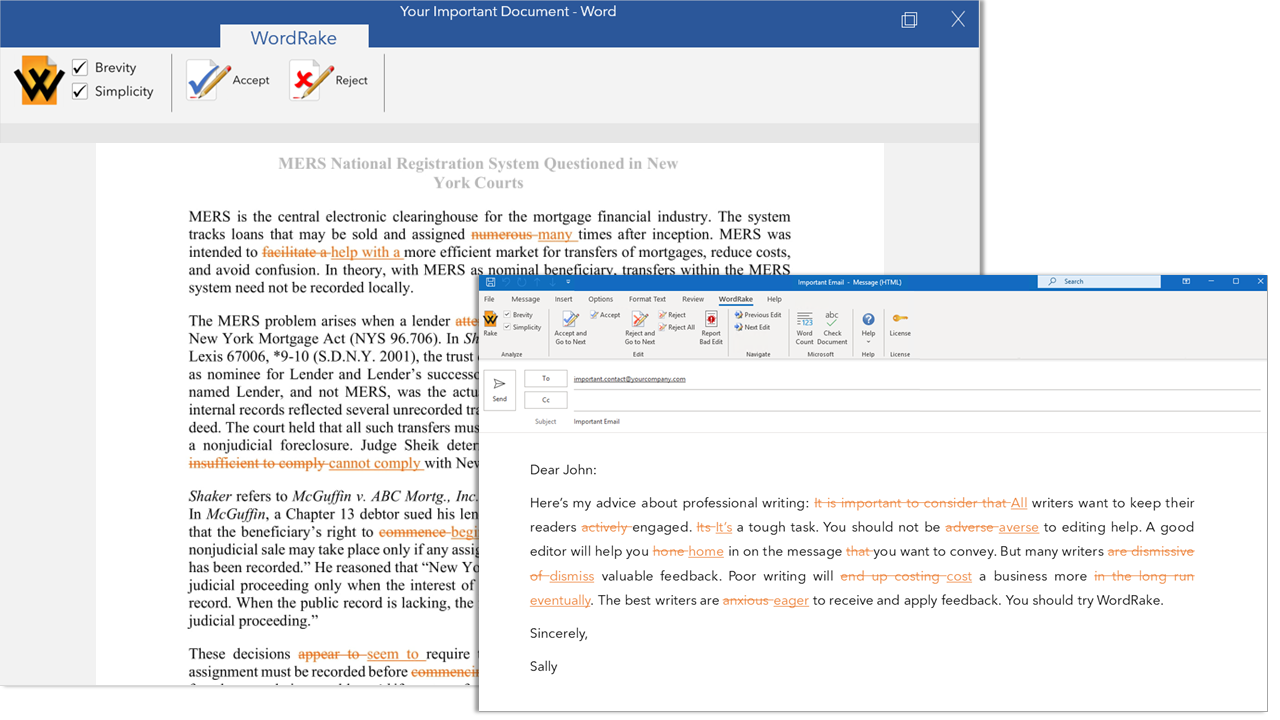Click Accept and Go to Next in Outlook
The image size is (1280, 720).
570,328
